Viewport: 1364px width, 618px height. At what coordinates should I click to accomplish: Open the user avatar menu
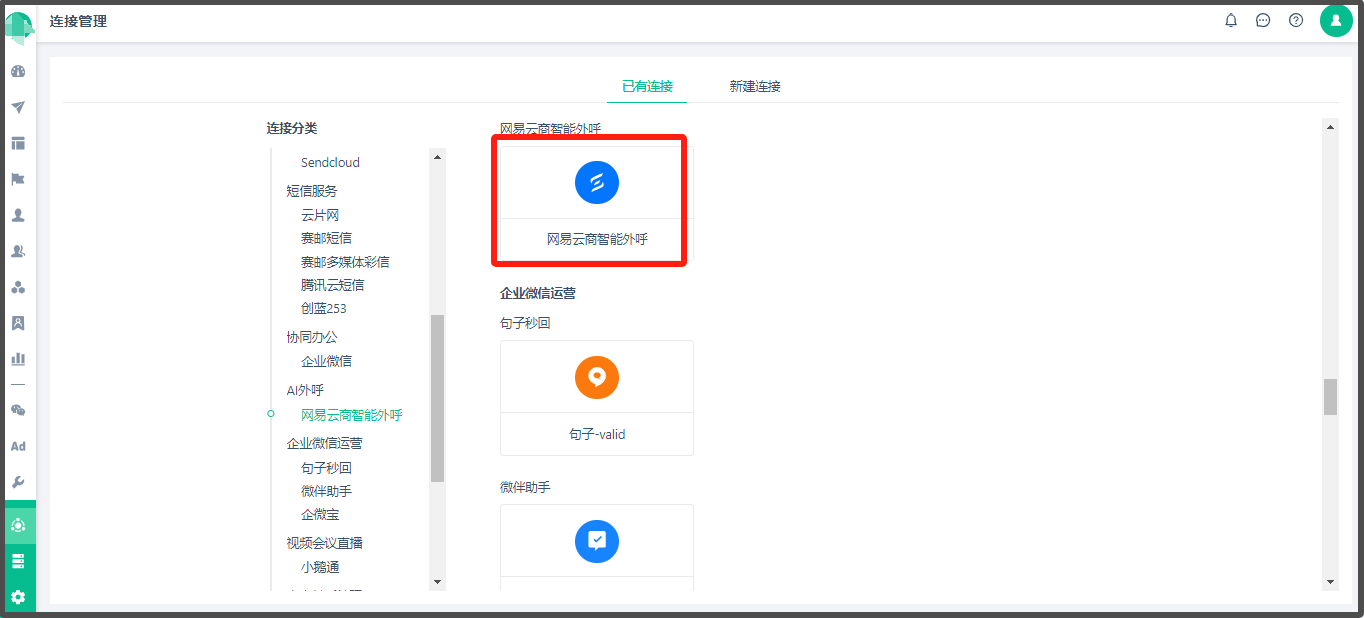point(1336,20)
